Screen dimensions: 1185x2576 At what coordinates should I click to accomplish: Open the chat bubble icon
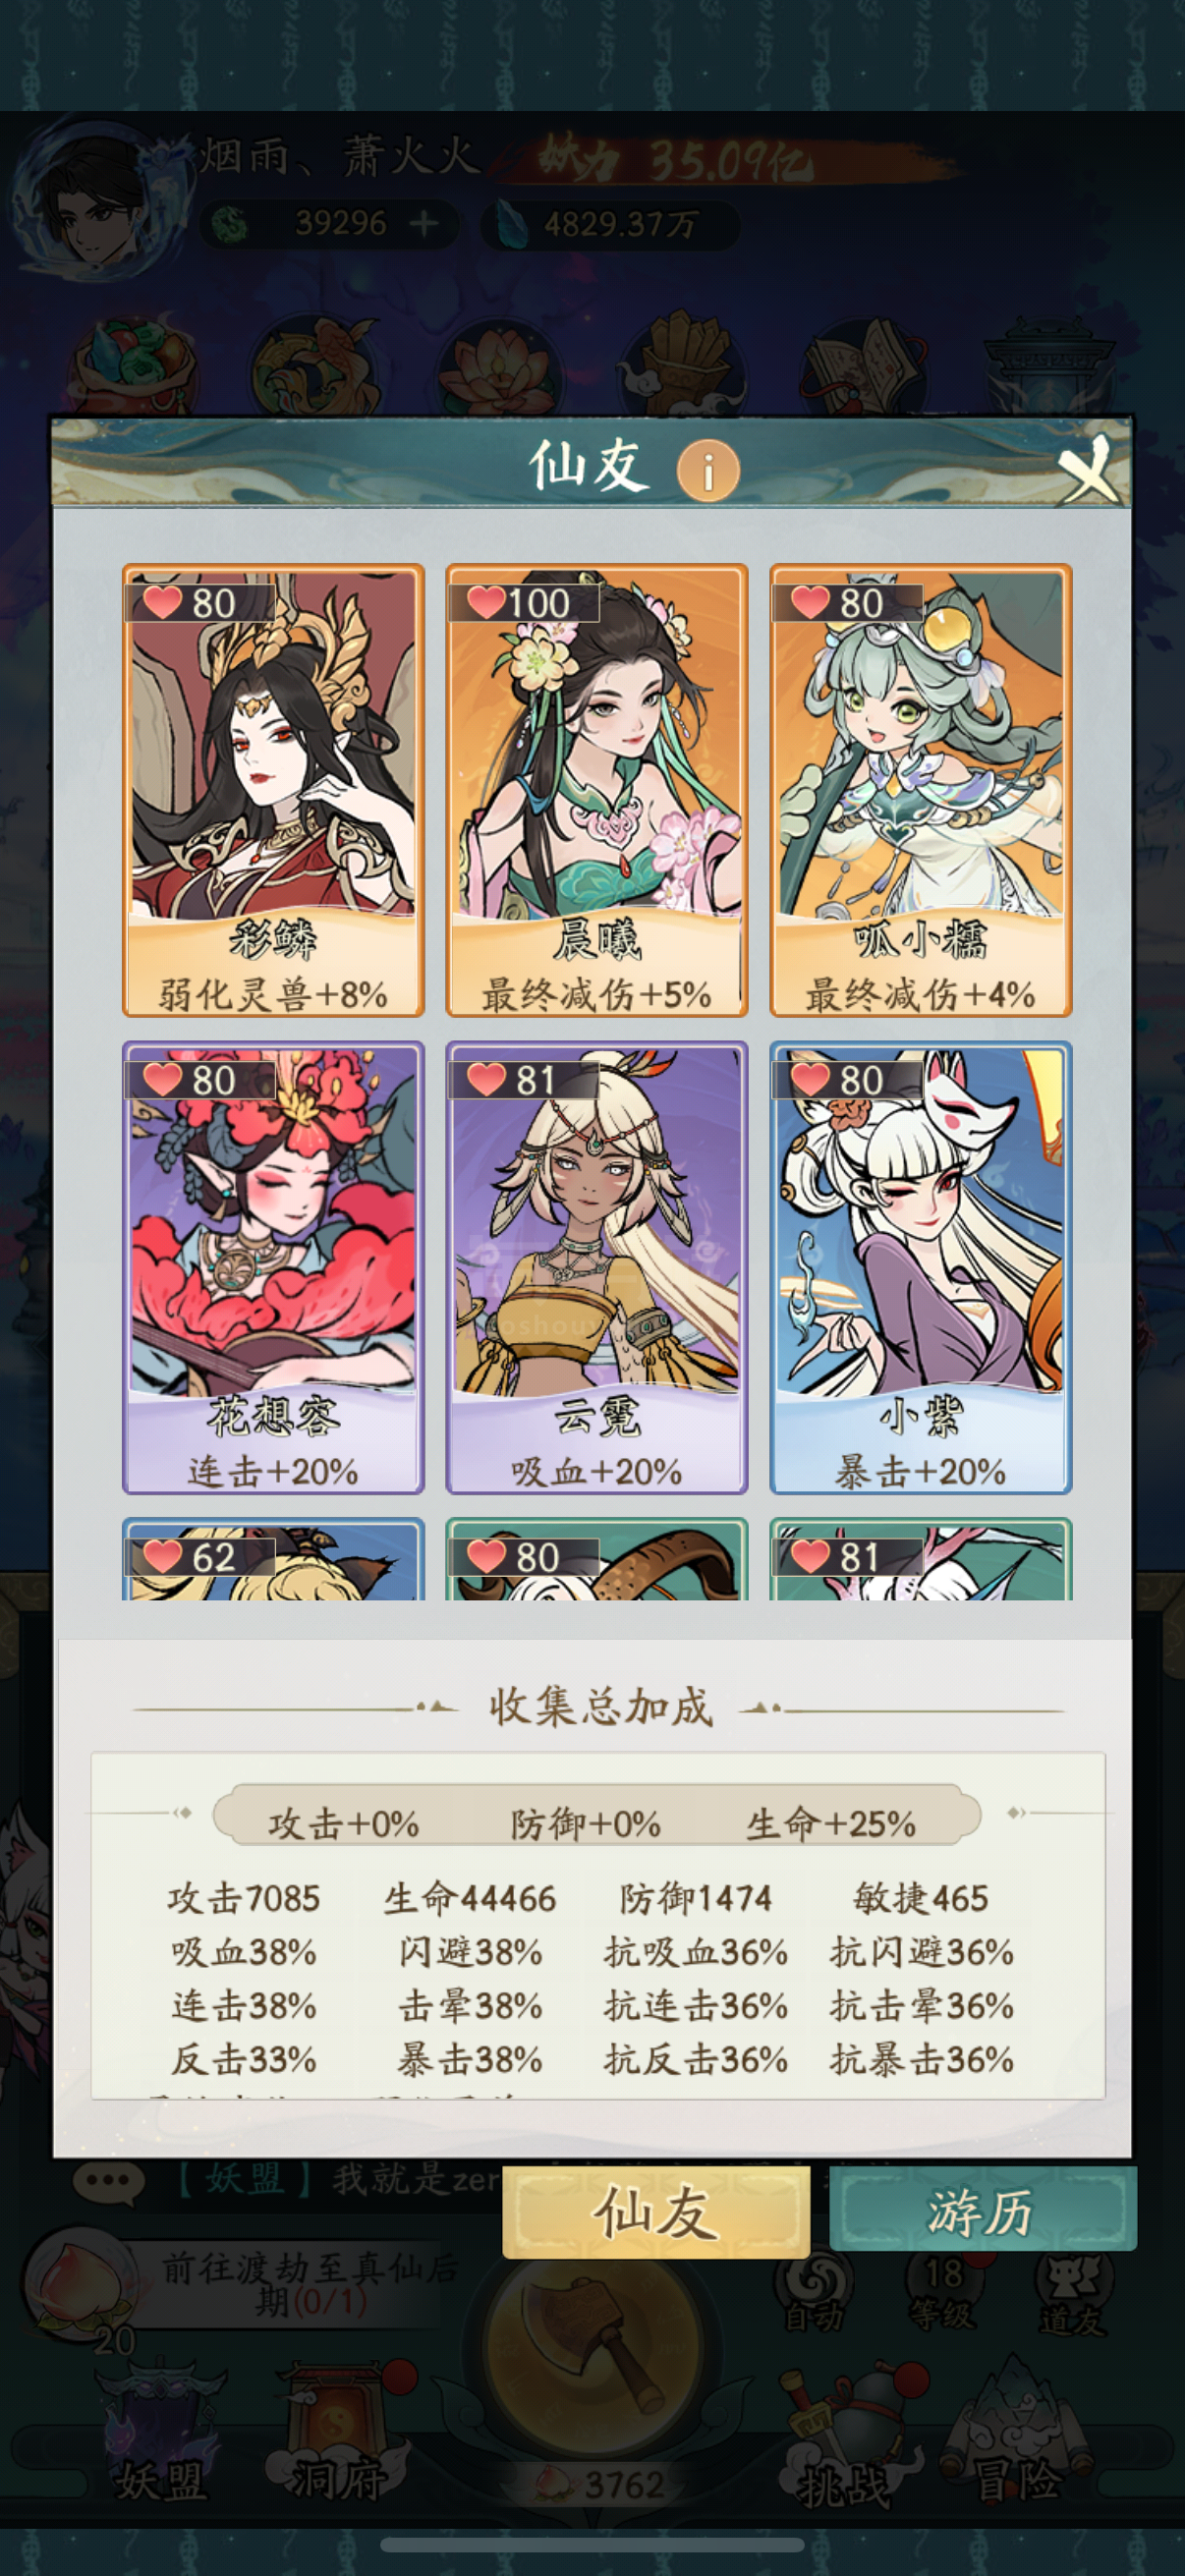[x=109, y=2181]
